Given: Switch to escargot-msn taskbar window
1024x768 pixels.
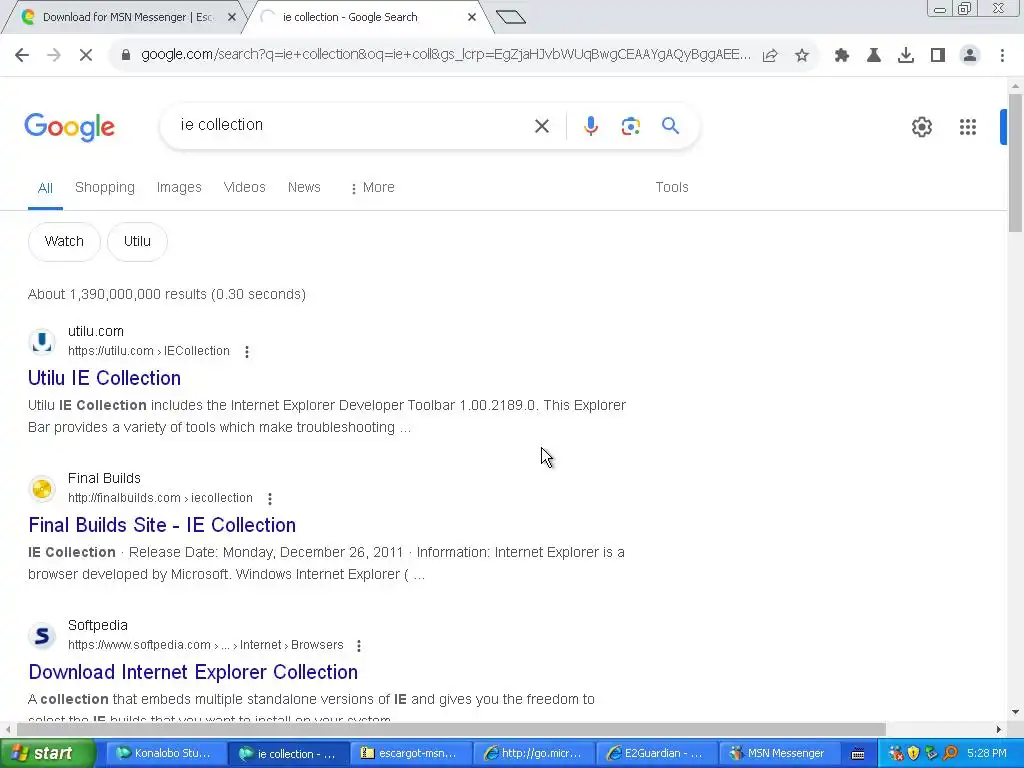Looking at the screenshot, I should pyautogui.click(x=411, y=754).
